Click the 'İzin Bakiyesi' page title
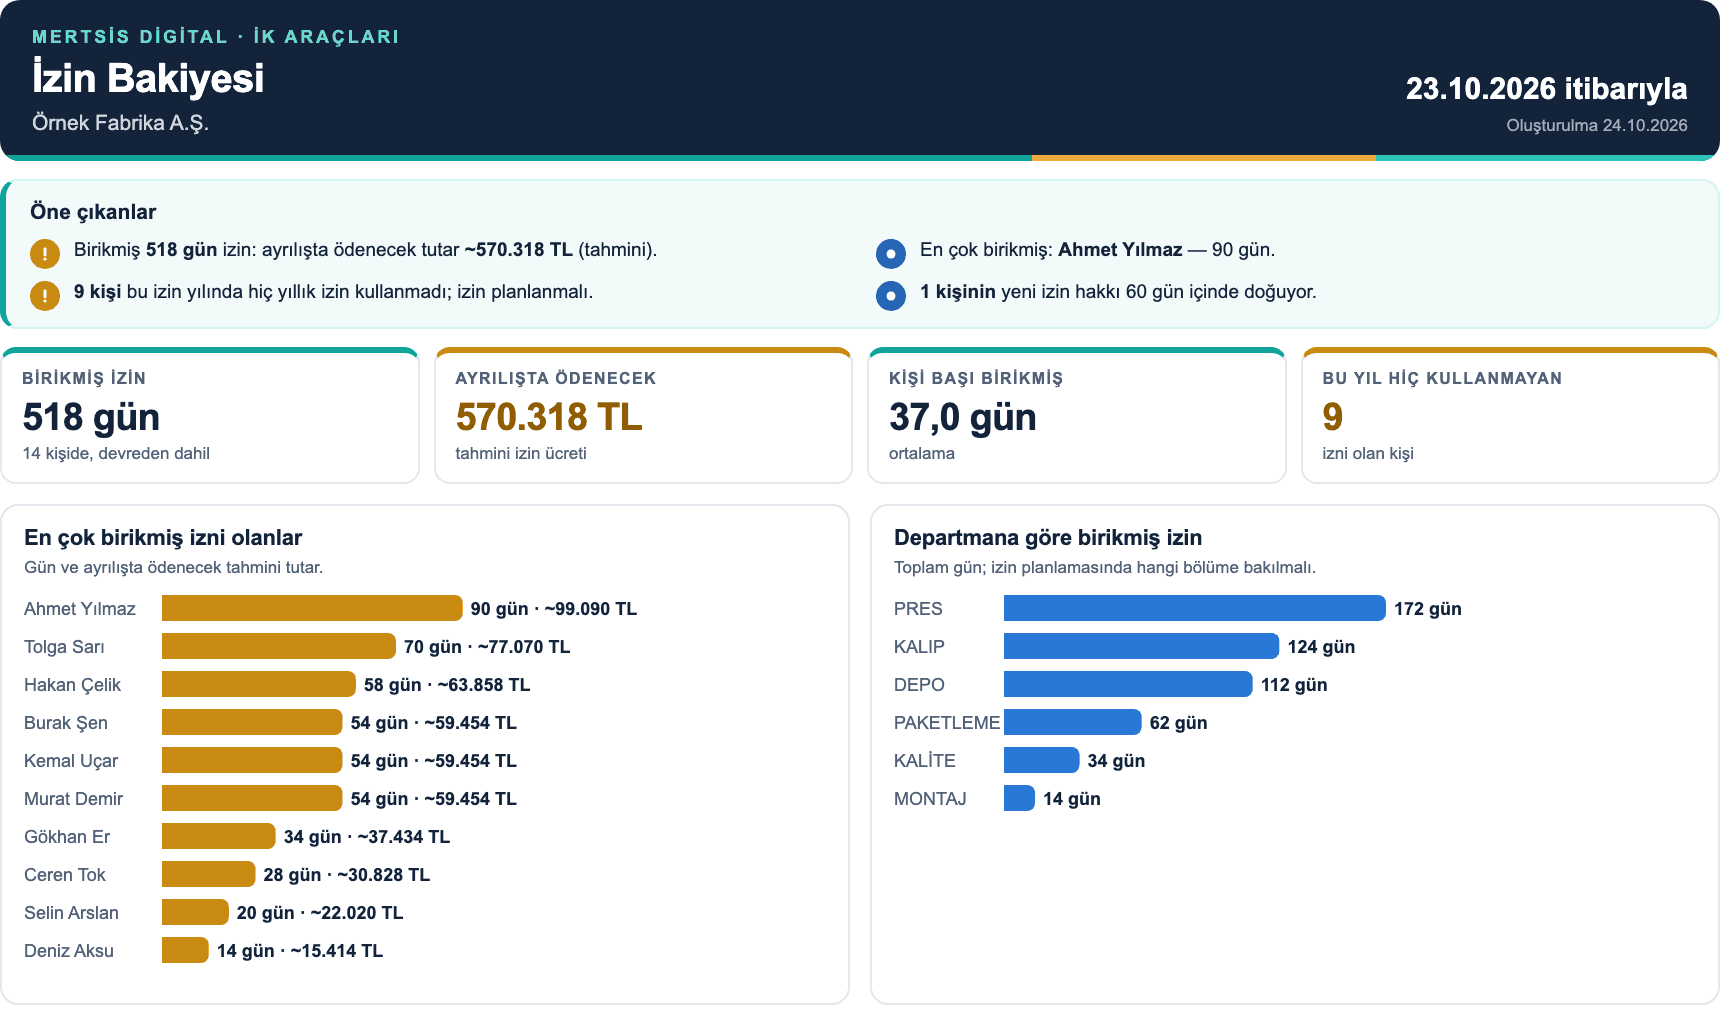Viewport: 1720px width, 1010px height. [x=148, y=78]
